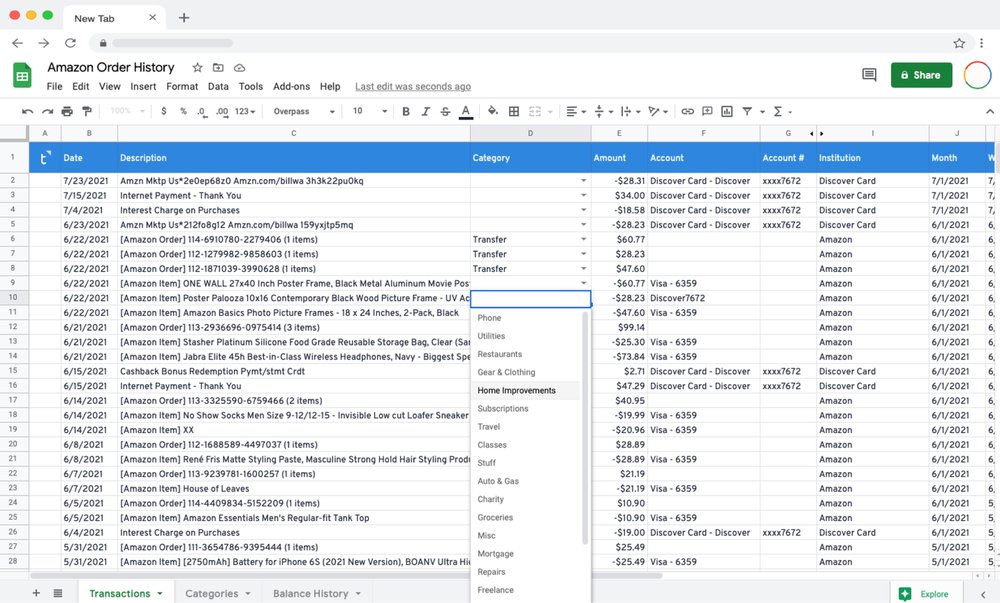
Task: Click the Share button
Action: [921, 75]
